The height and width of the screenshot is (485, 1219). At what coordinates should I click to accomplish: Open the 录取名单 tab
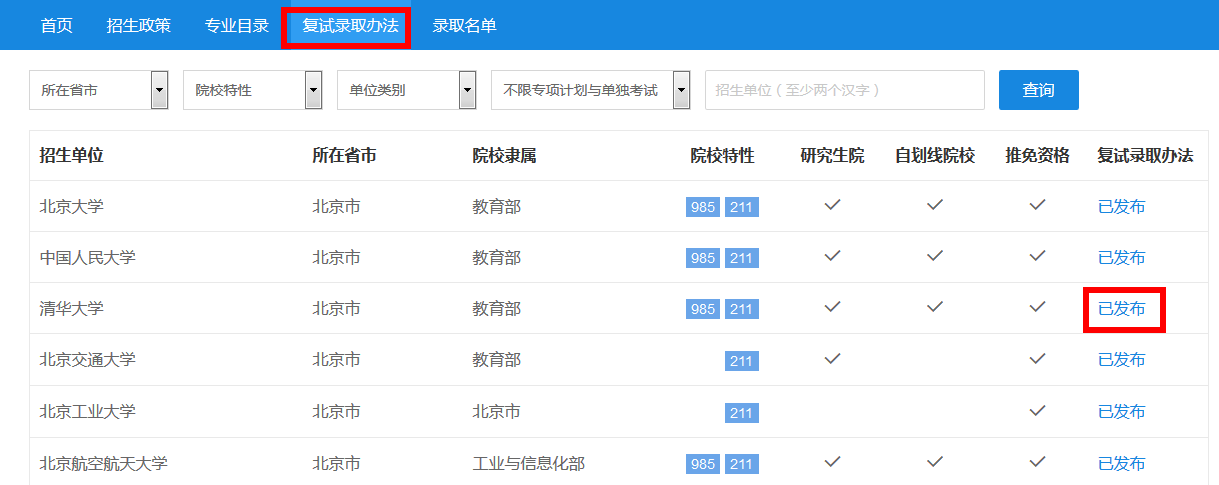tap(464, 25)
